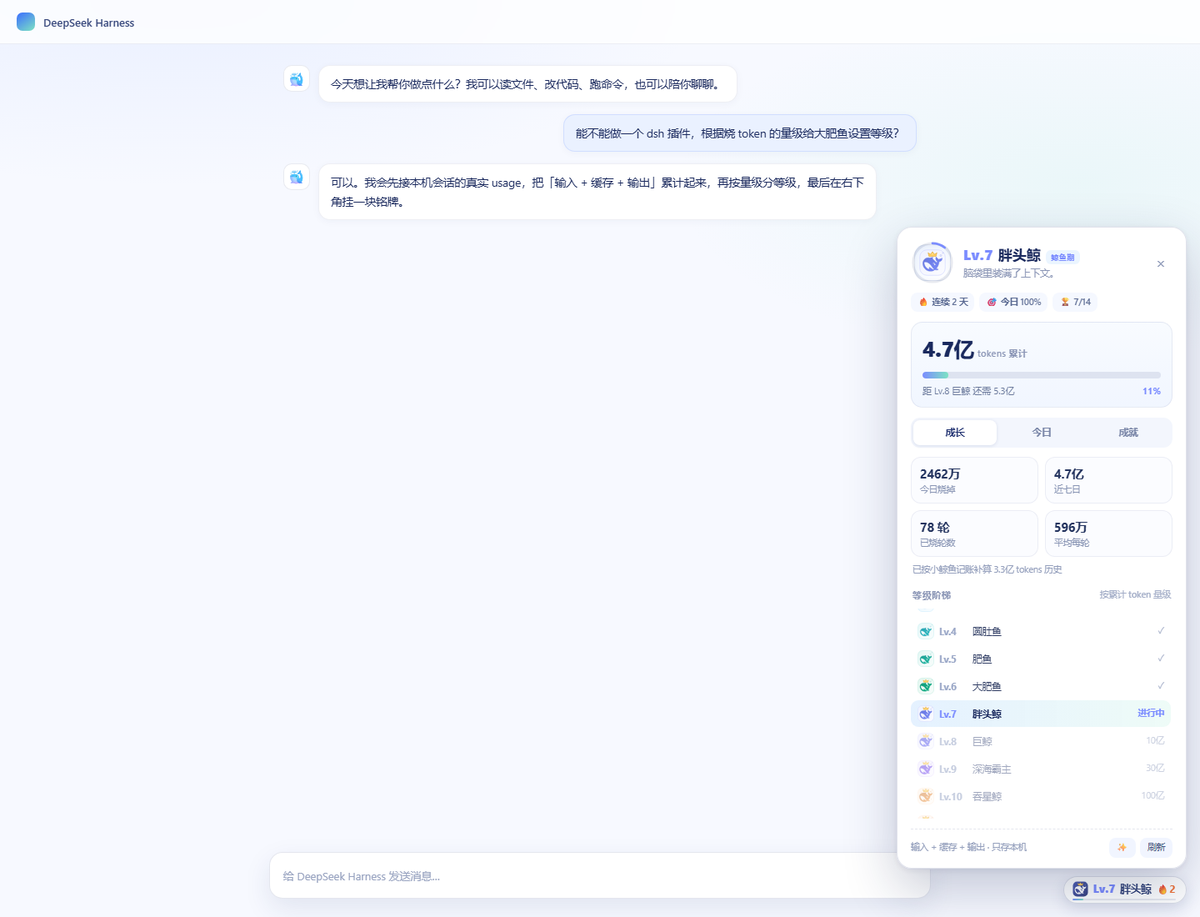Click the Lv.4 圆肚鱼 fish icon

(925, 631)
